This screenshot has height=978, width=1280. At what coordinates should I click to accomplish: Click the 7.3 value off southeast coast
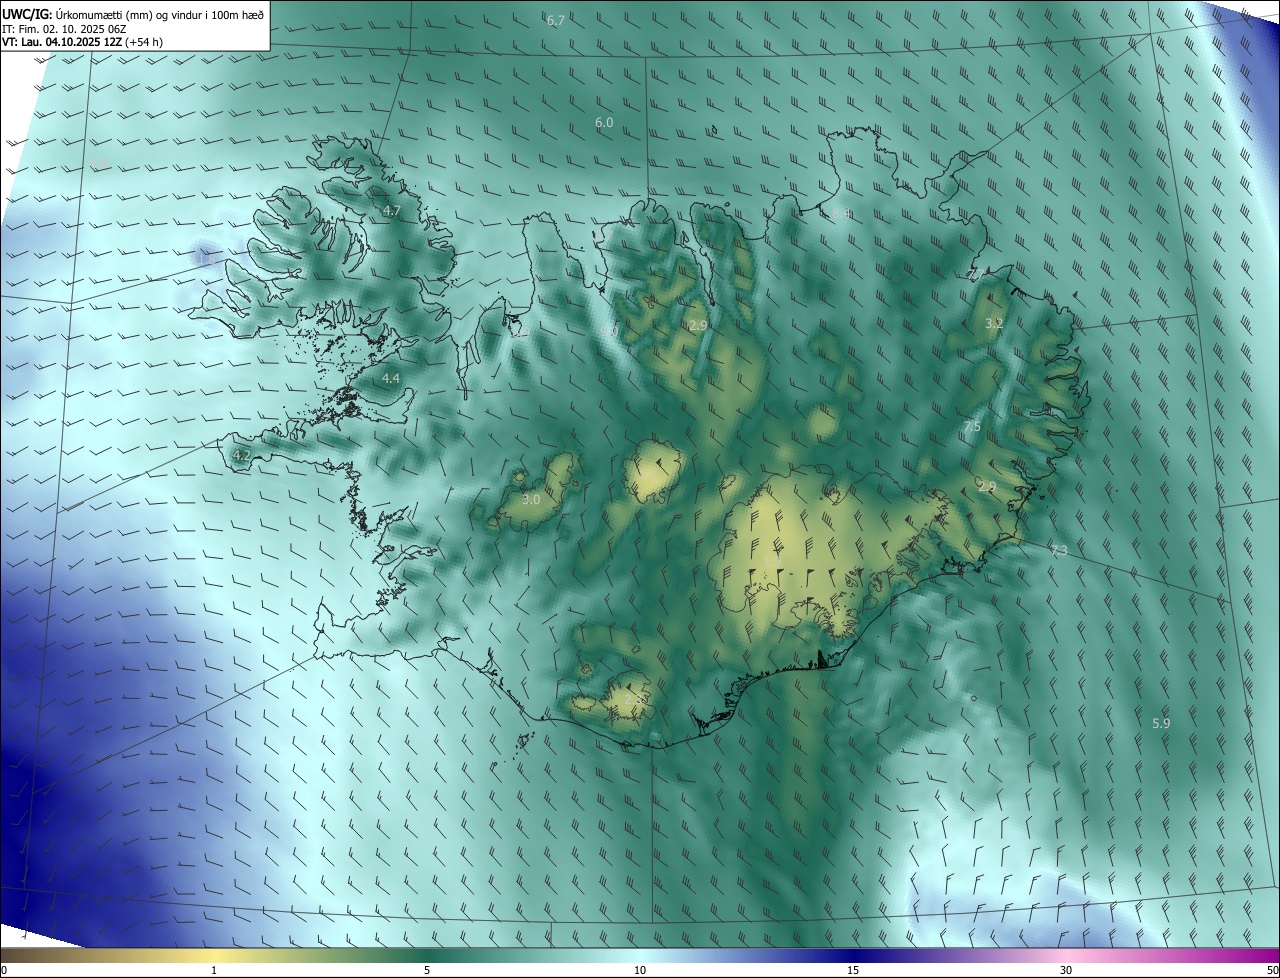(1058, 551)
